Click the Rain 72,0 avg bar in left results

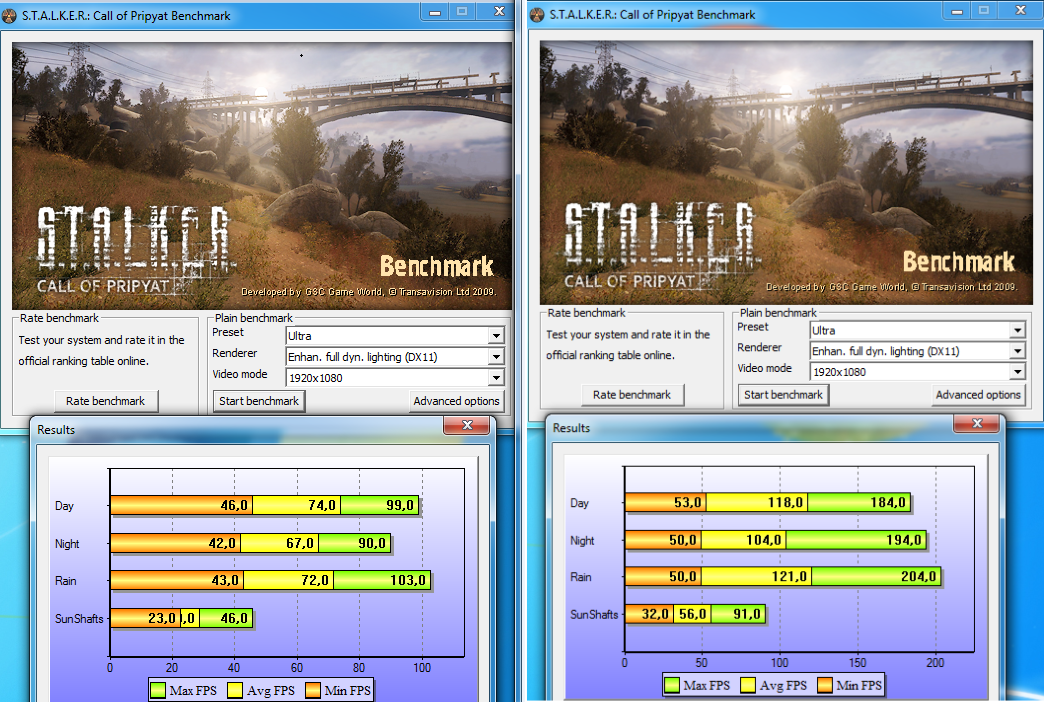point(289,580)
